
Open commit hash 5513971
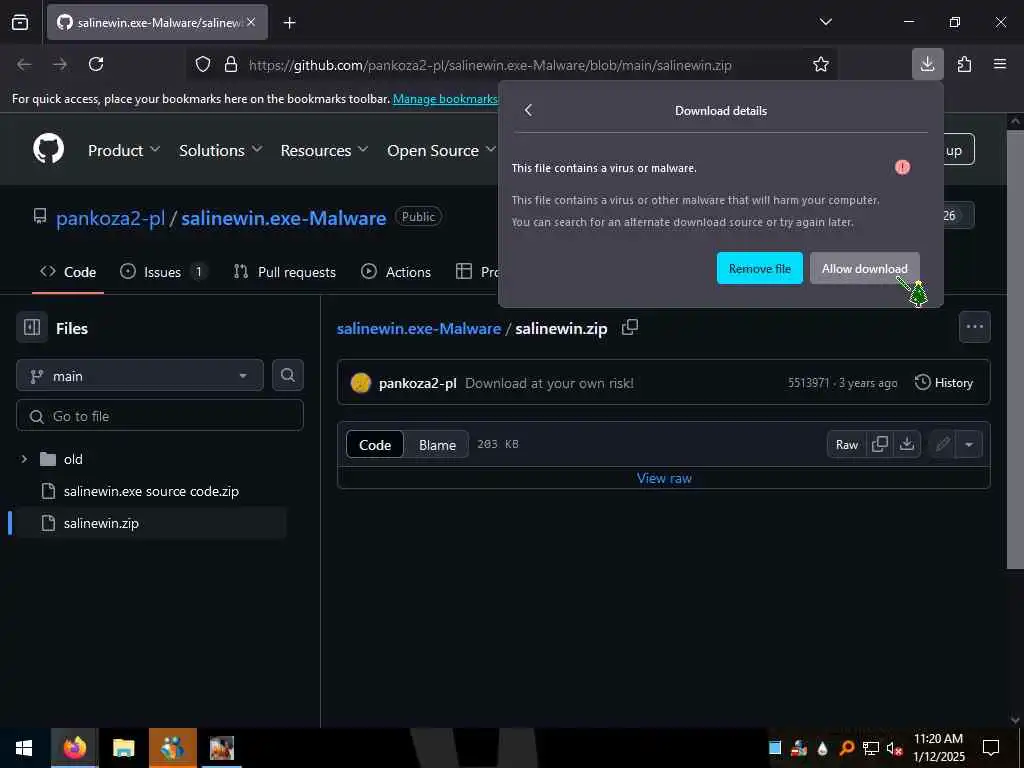click(x=808, y=383)
